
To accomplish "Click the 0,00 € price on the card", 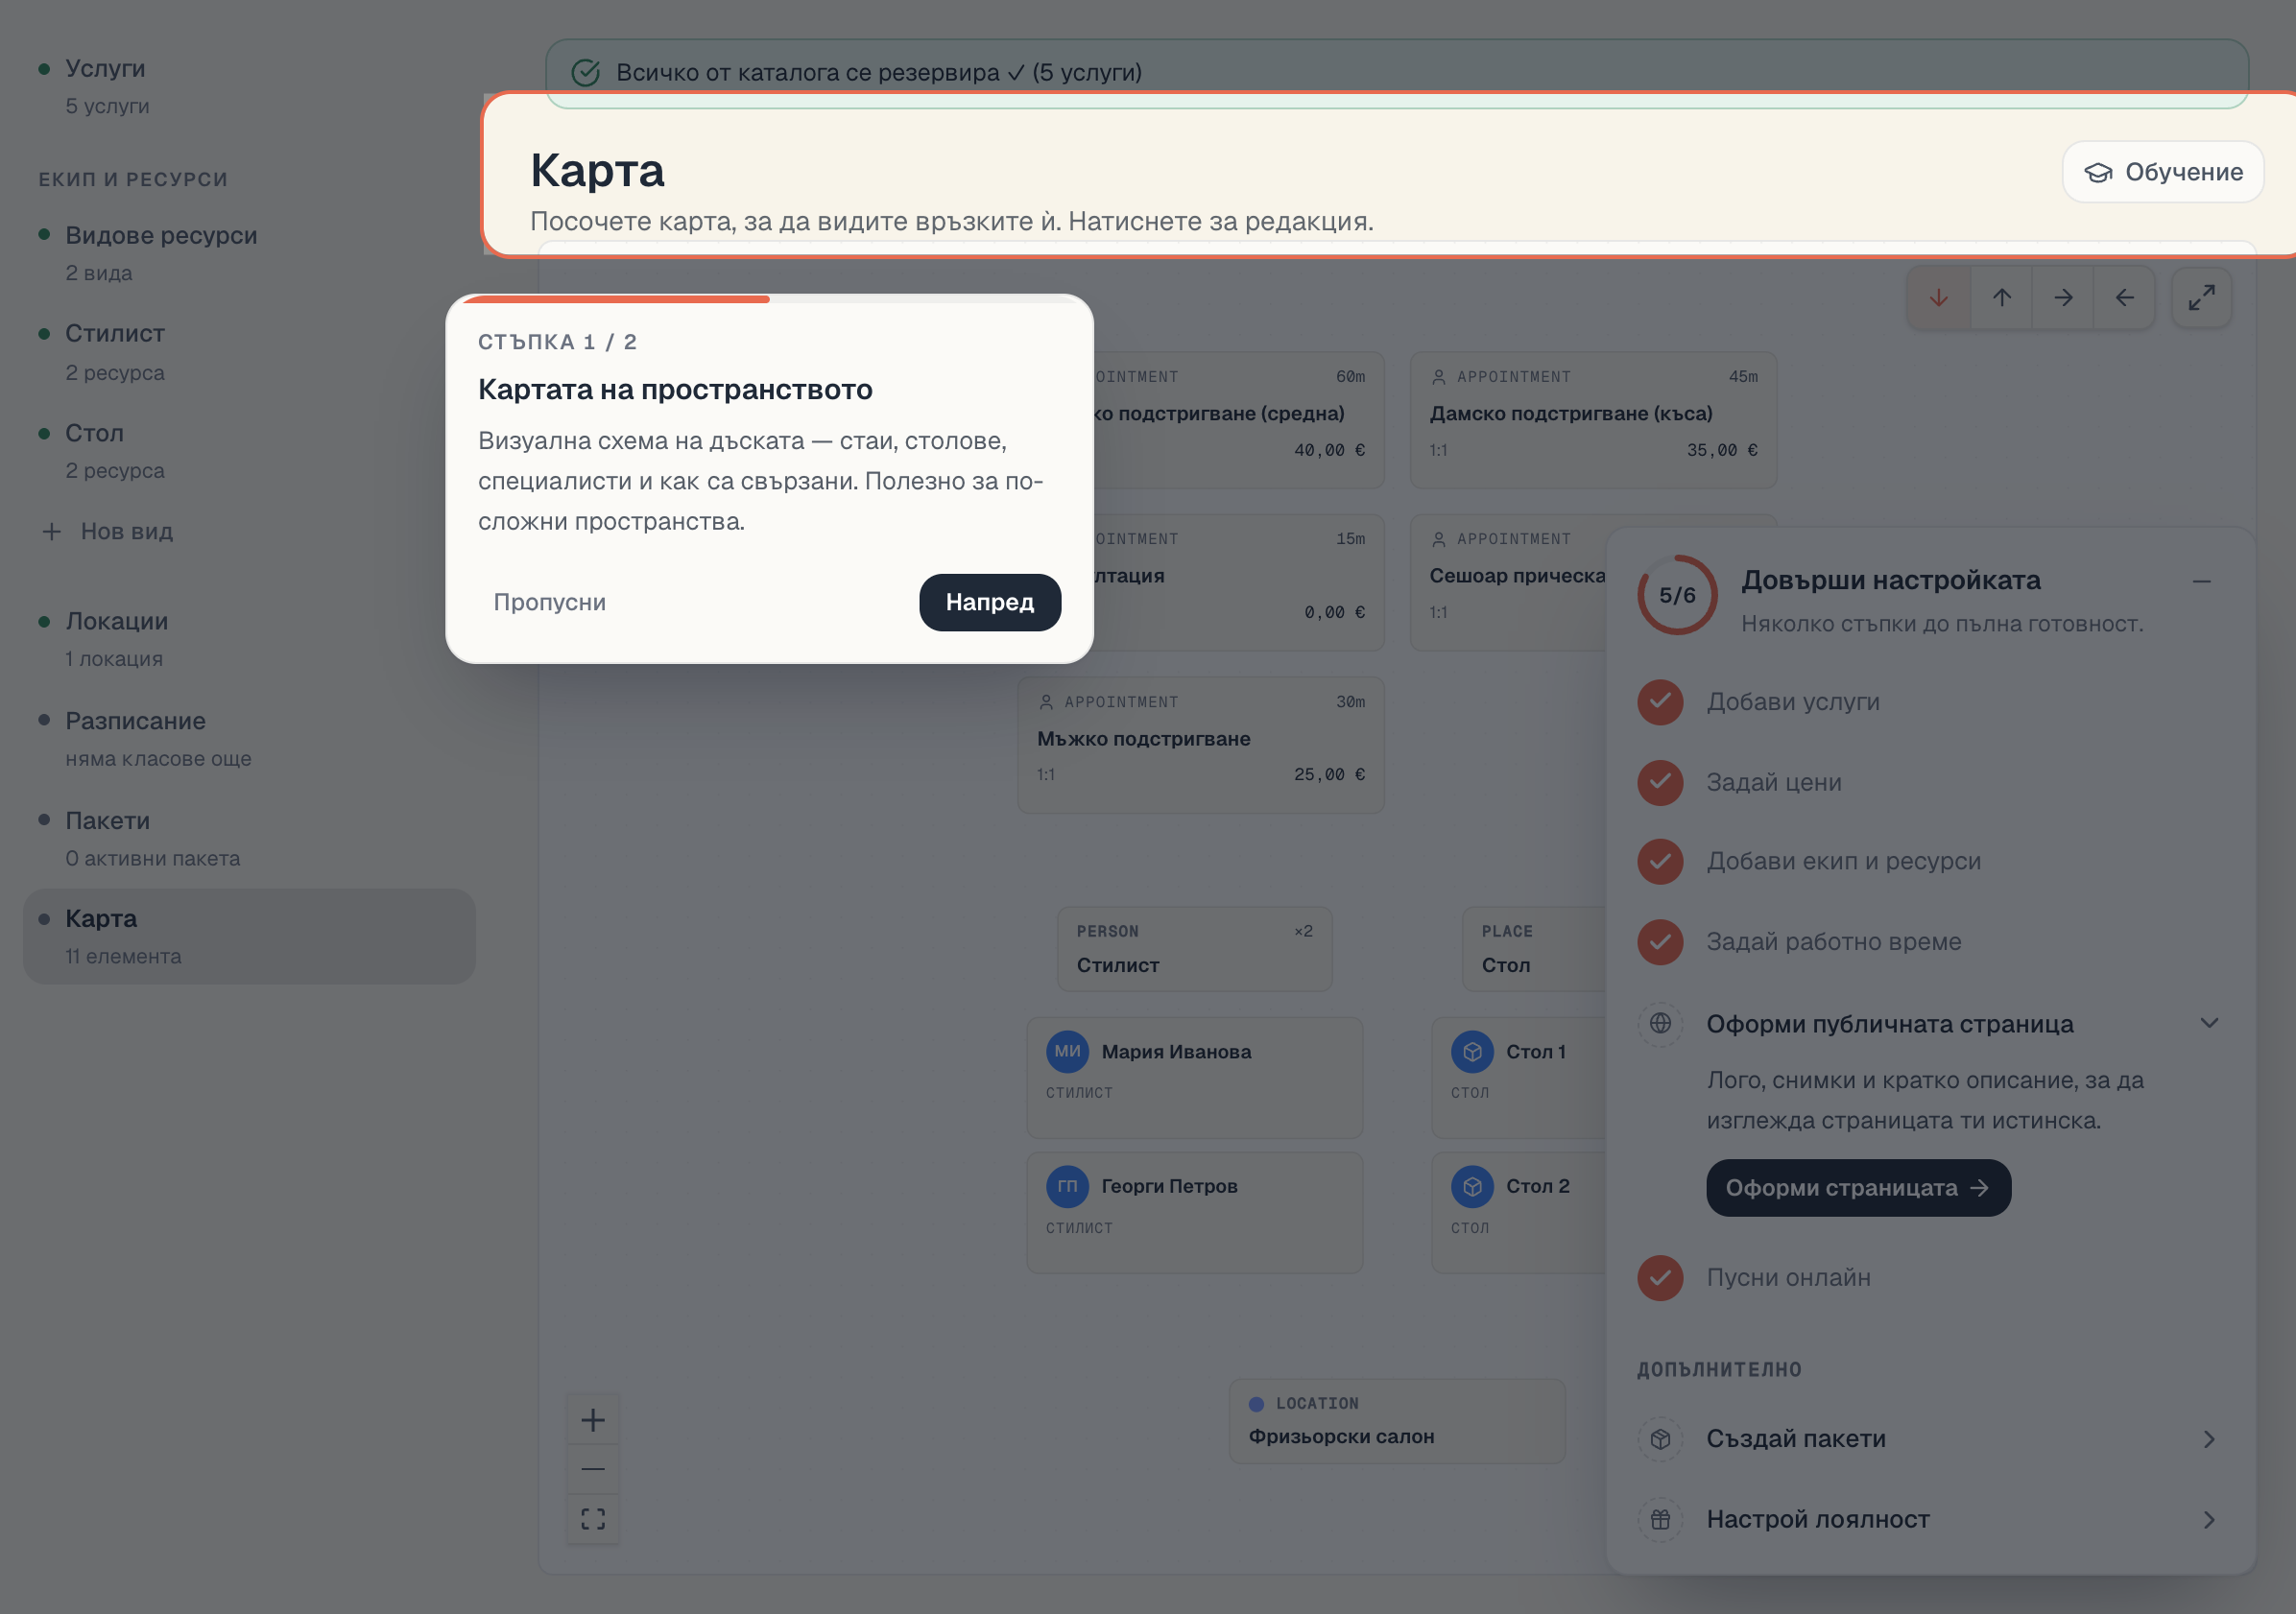I will 1334,612.
